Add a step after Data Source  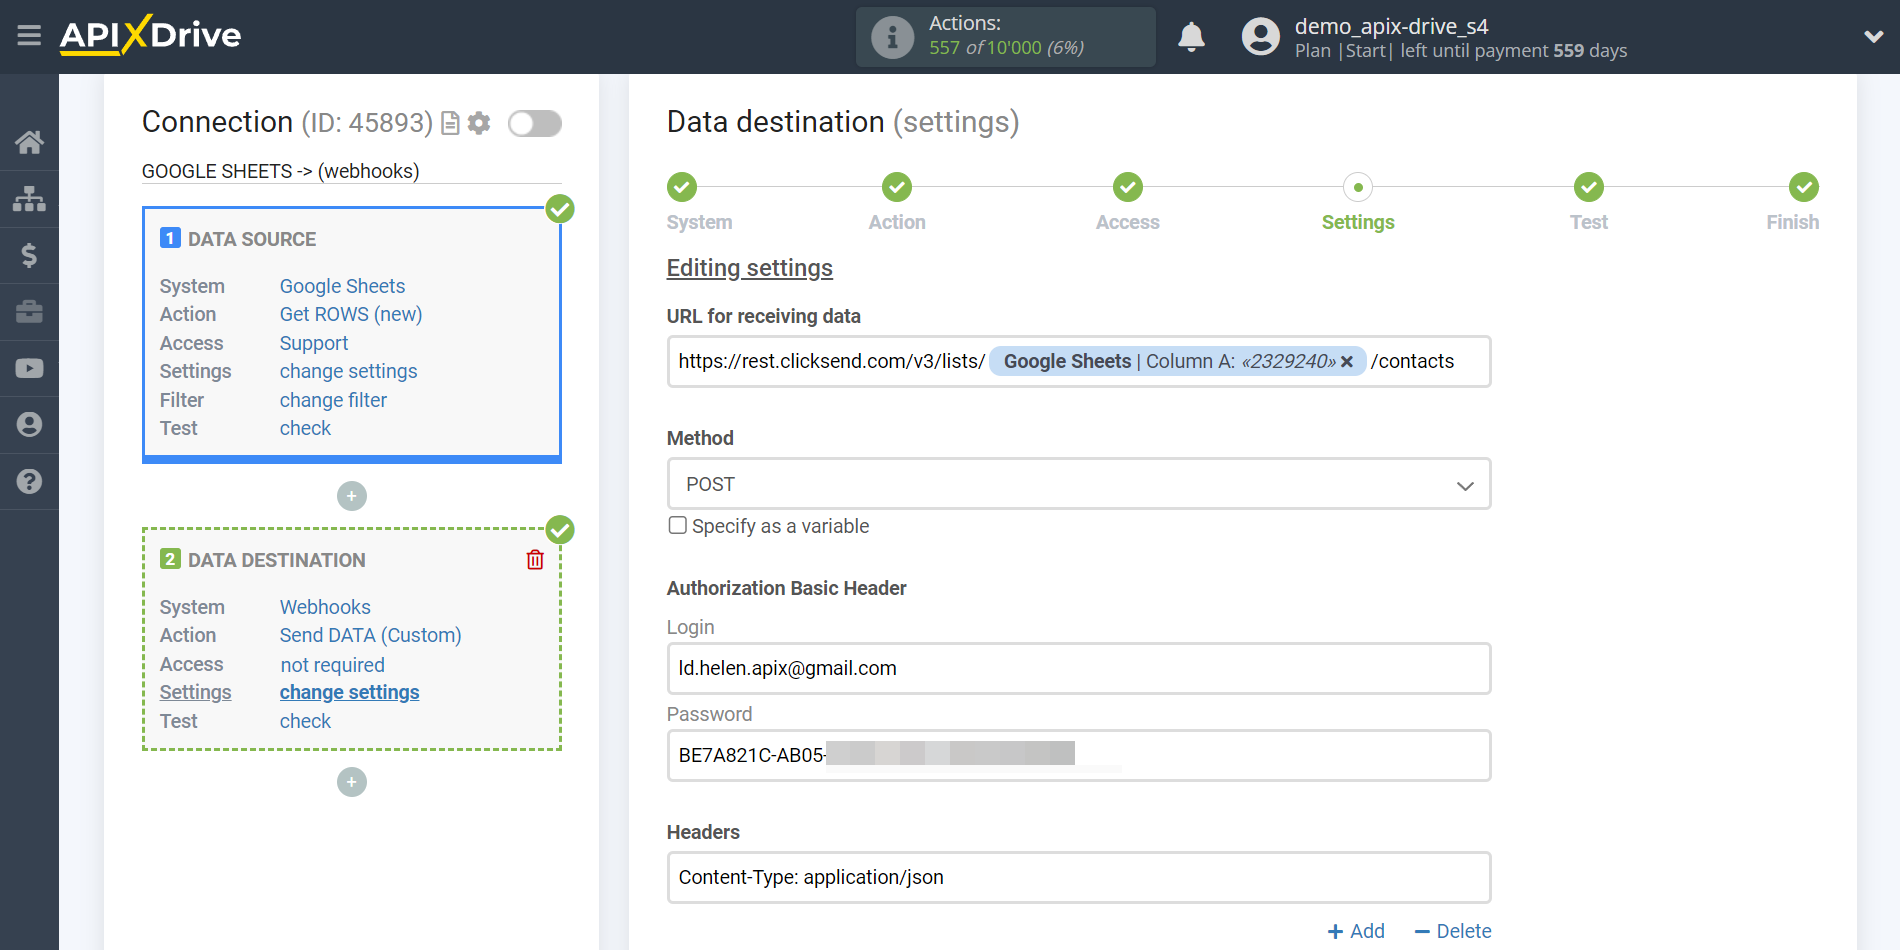(x=352, y=496)
